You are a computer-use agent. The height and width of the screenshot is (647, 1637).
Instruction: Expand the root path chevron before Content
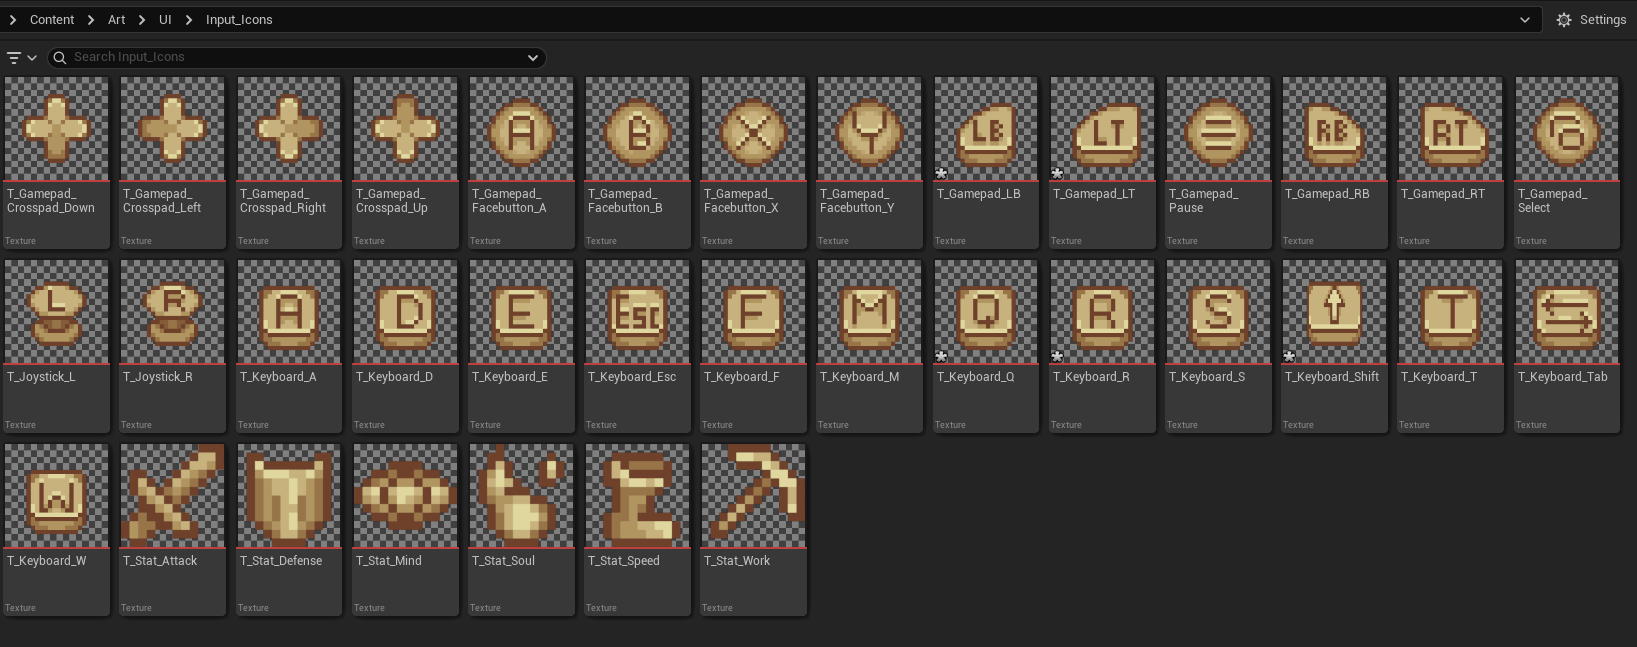12,20
